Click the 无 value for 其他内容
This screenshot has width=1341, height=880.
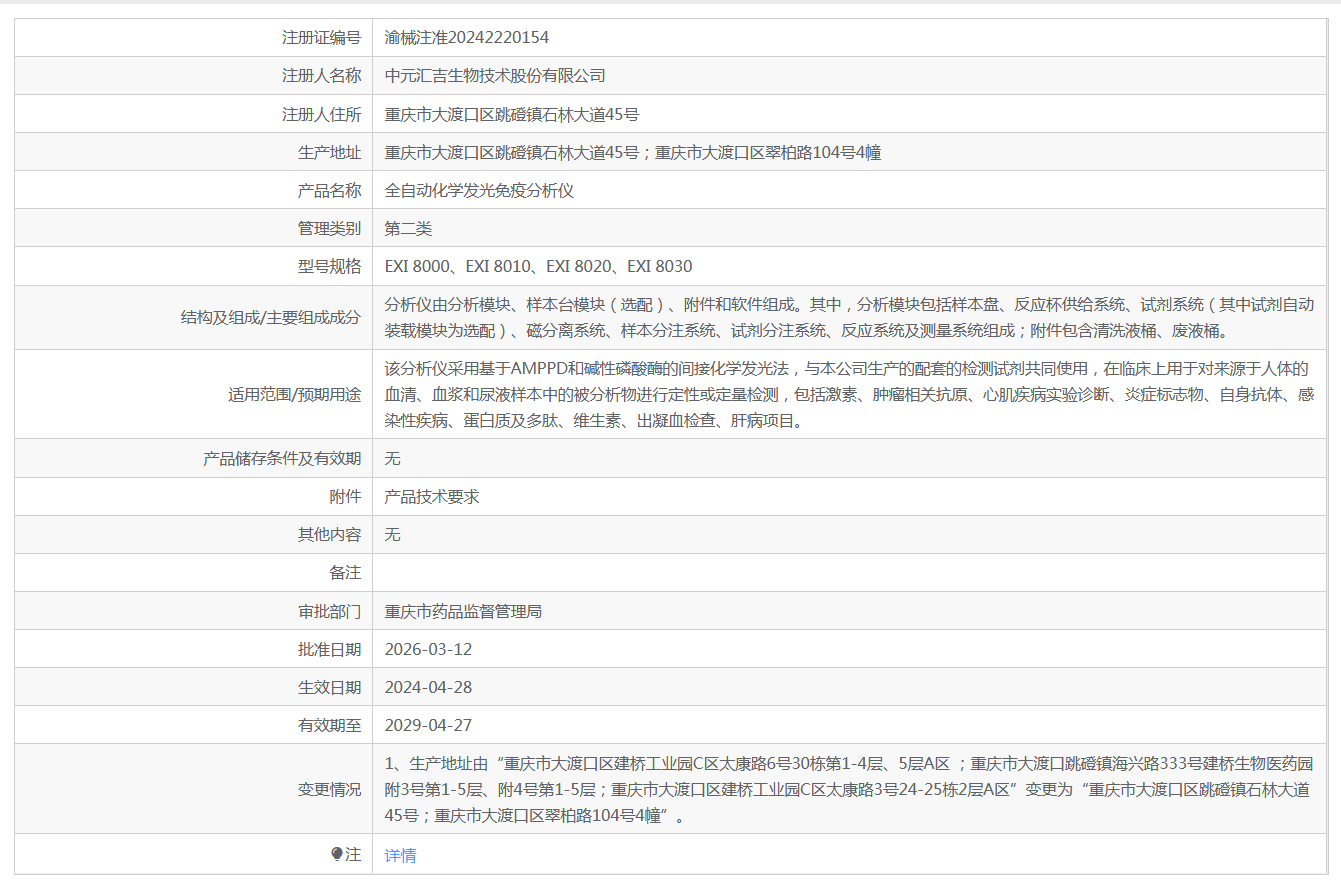pyautogui.click(x=393, y=534)
